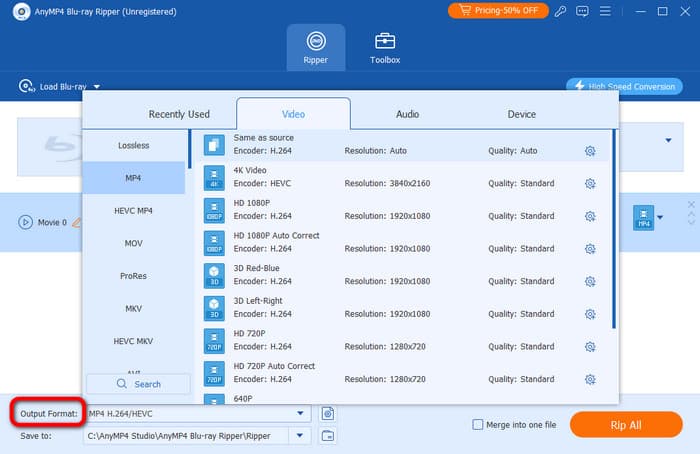Play the Movie 0 title

click(25, 222)
